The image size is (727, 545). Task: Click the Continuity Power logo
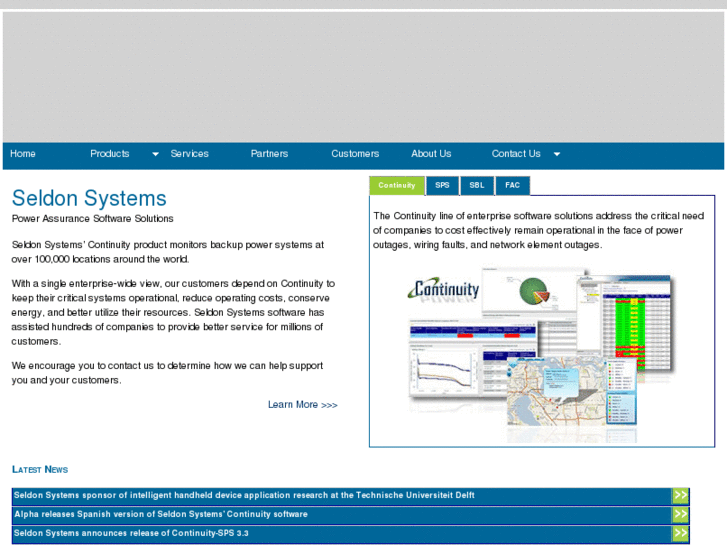(444, 290)
